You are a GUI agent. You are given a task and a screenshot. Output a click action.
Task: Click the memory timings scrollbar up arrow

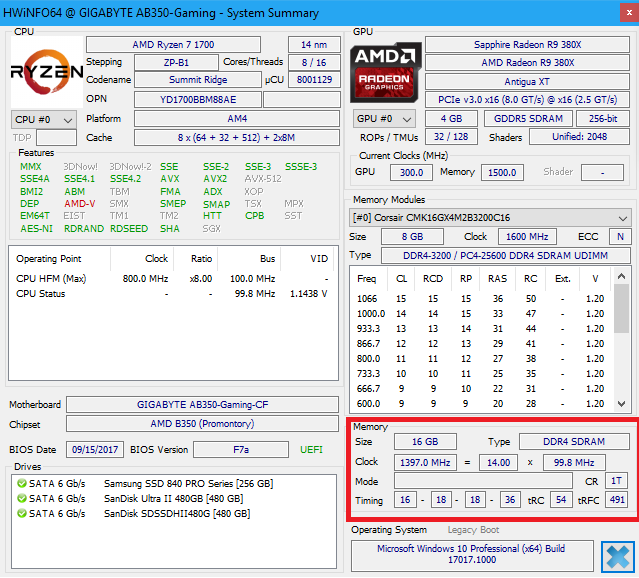(x=621, y=277)
